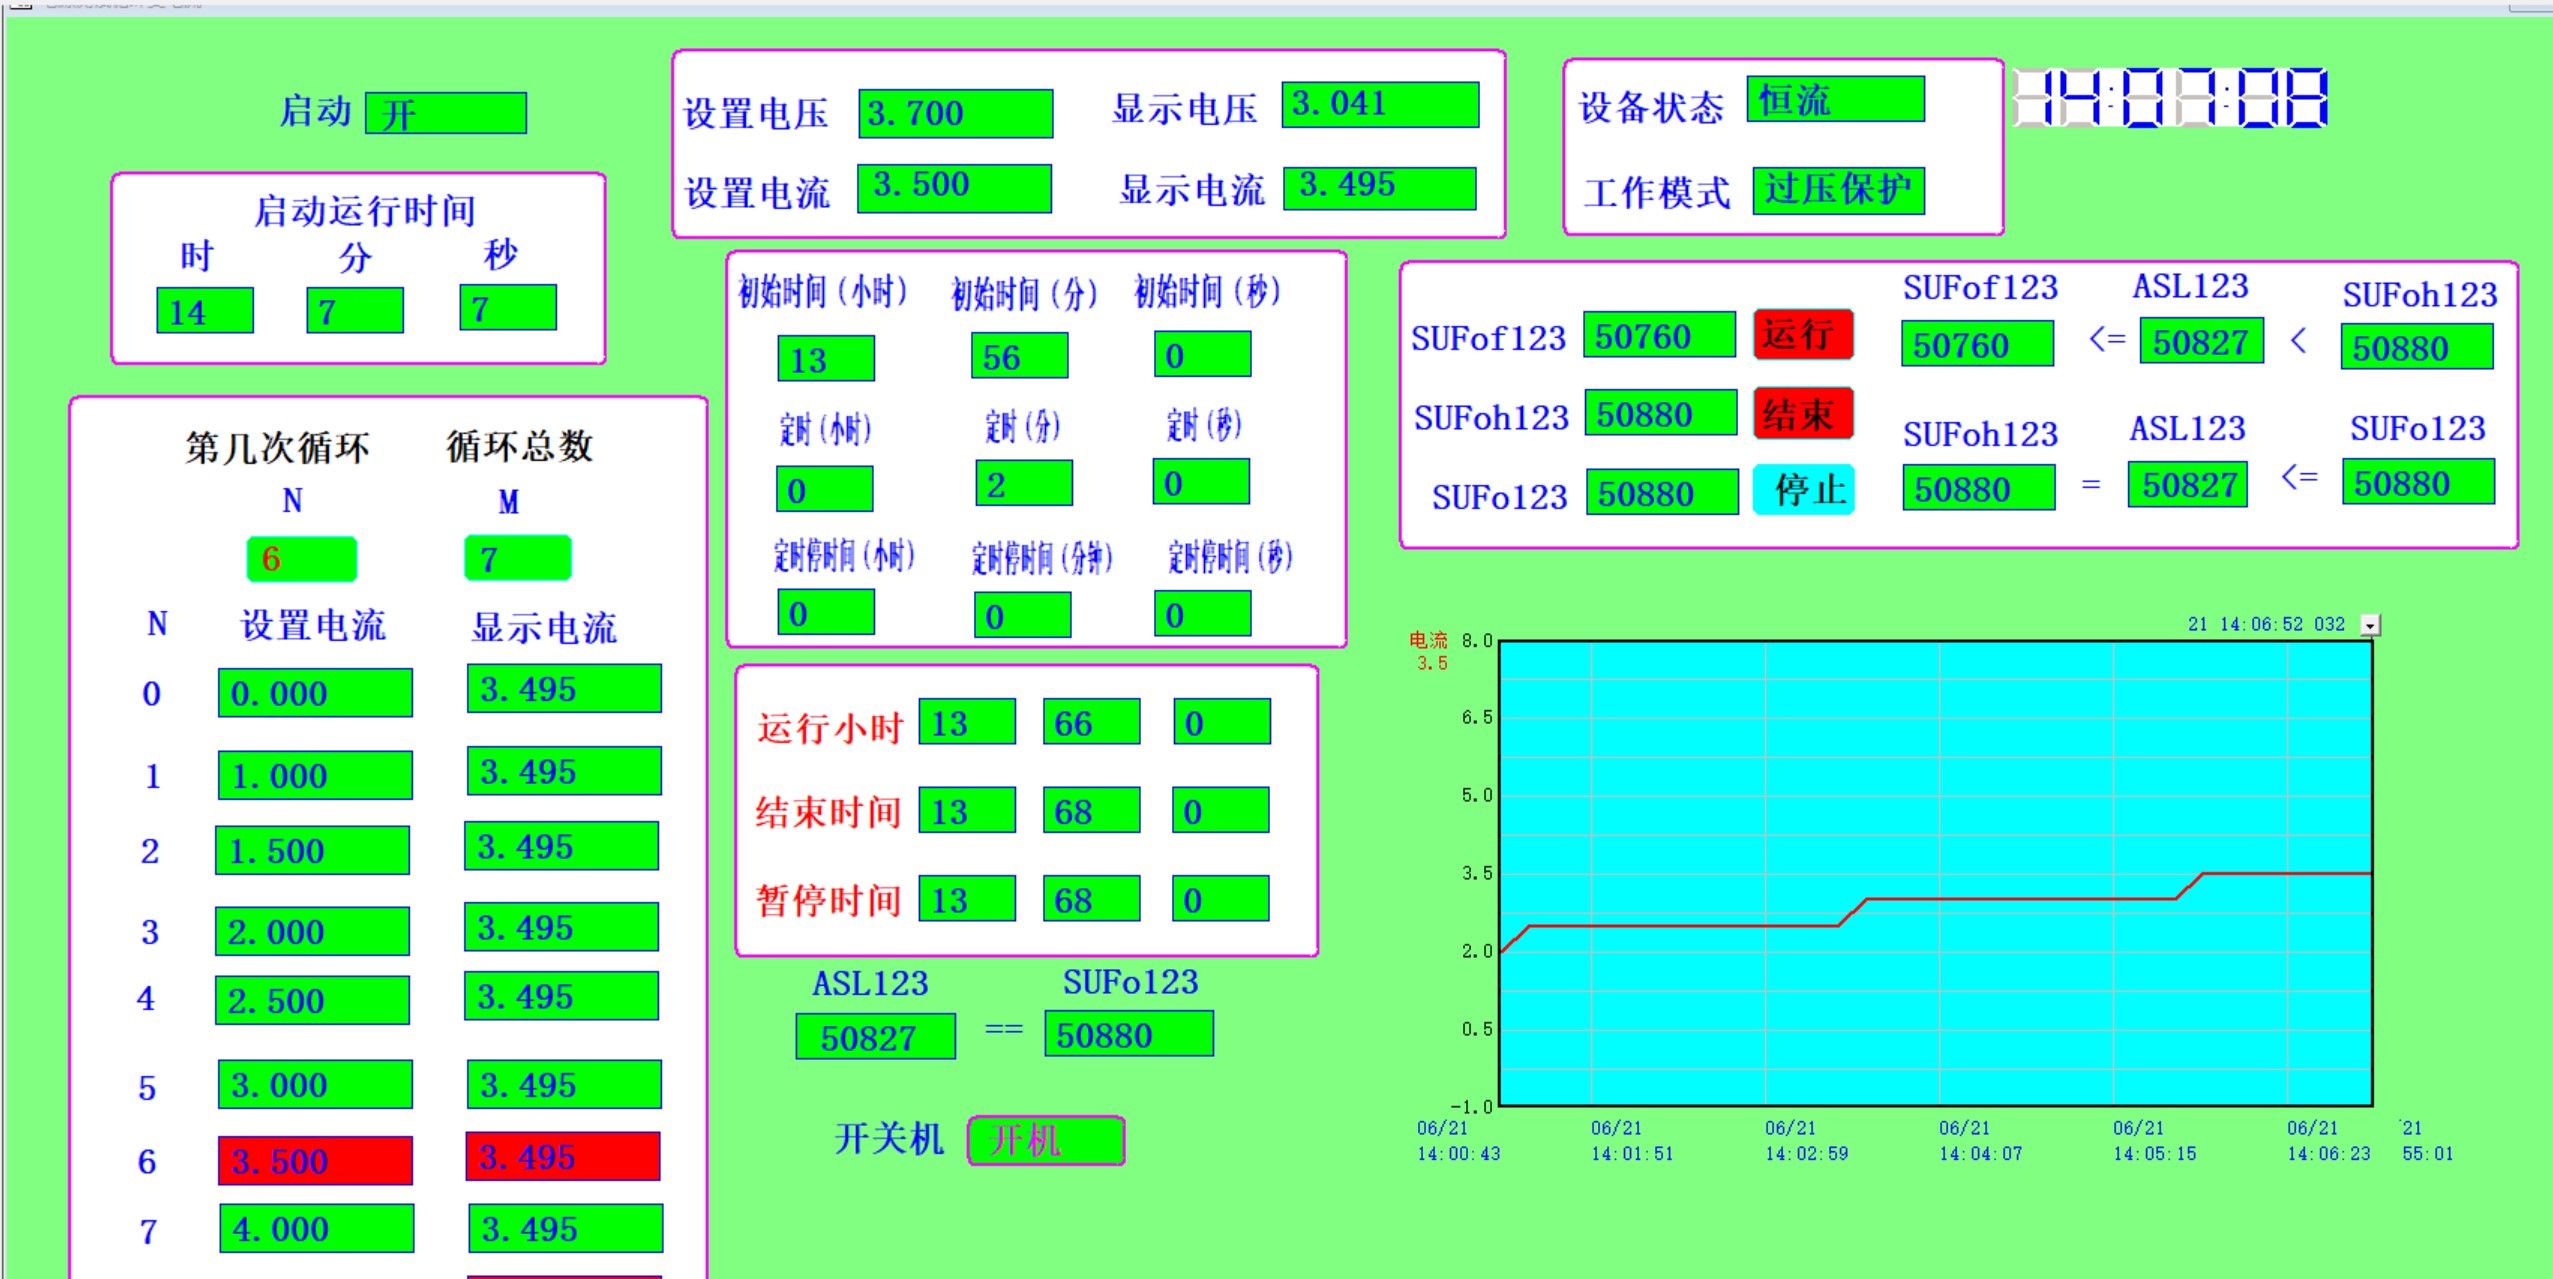Click 运行小时 hour field 13
Screen dimensions: 2553x1279
967,722
